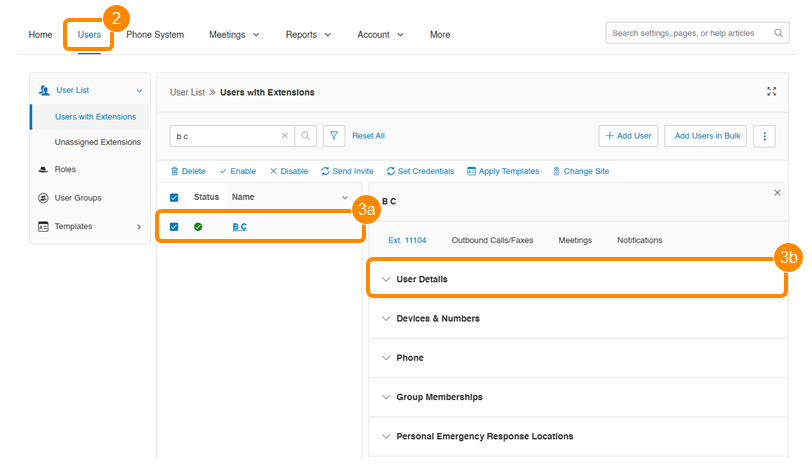
Task: Switch to the Outbound Calls/Faxes tab
Action: pos(492,241)
